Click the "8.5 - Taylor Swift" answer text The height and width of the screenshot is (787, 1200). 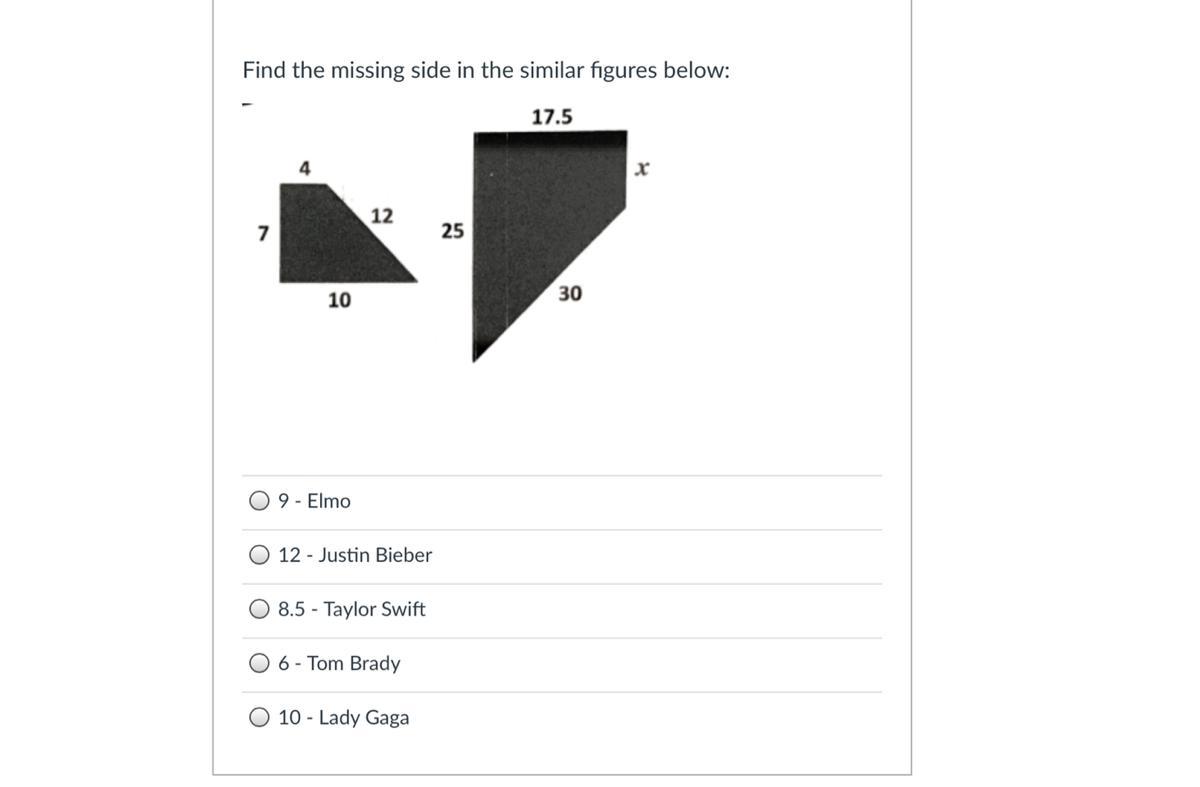pyautogui.click(x=351, y=609)
